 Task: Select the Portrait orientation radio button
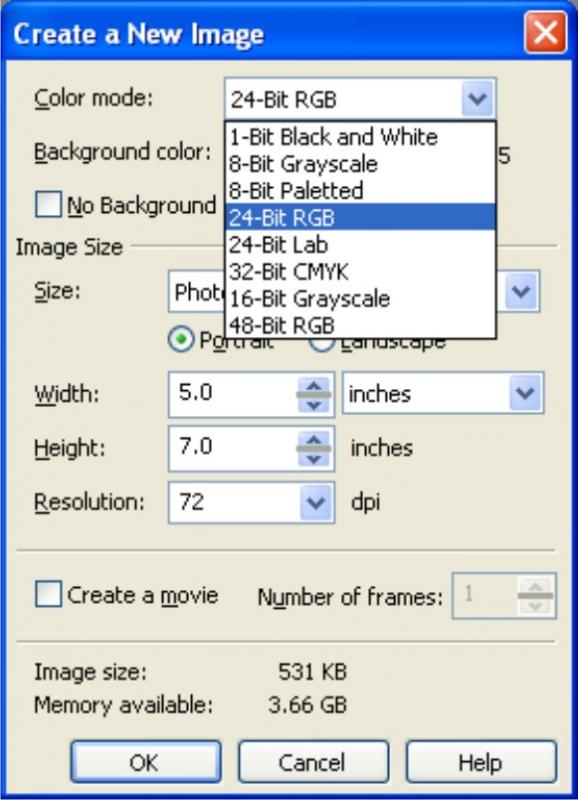[181, 339]
